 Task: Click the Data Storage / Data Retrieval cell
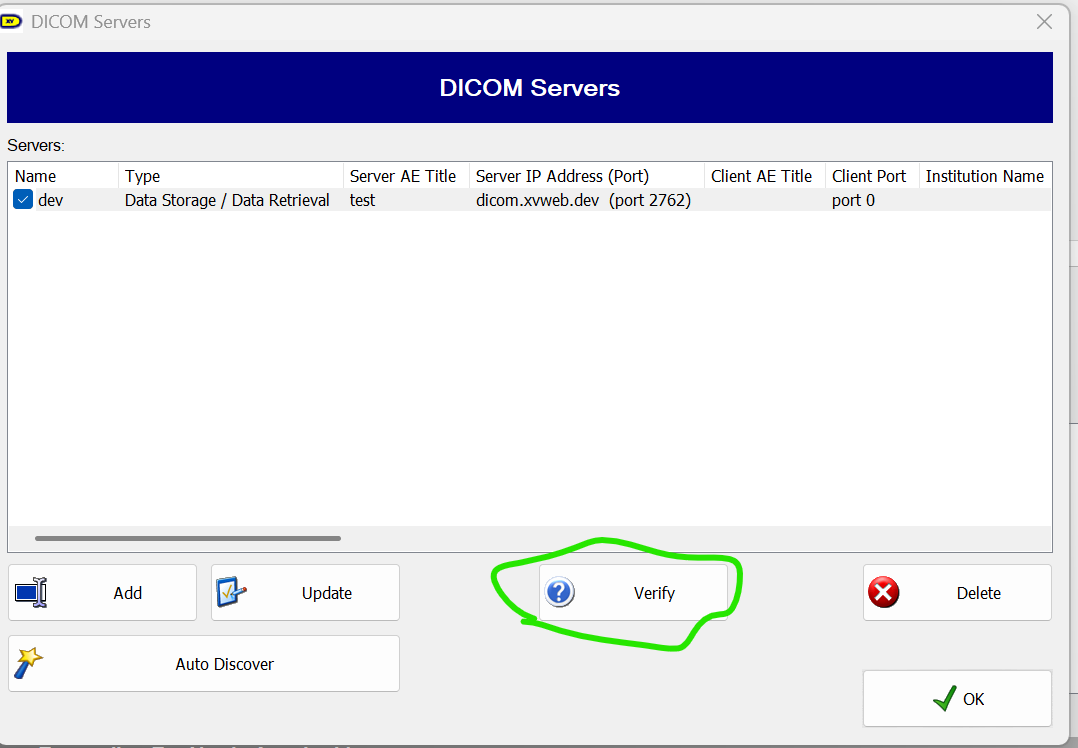[227, 201]
